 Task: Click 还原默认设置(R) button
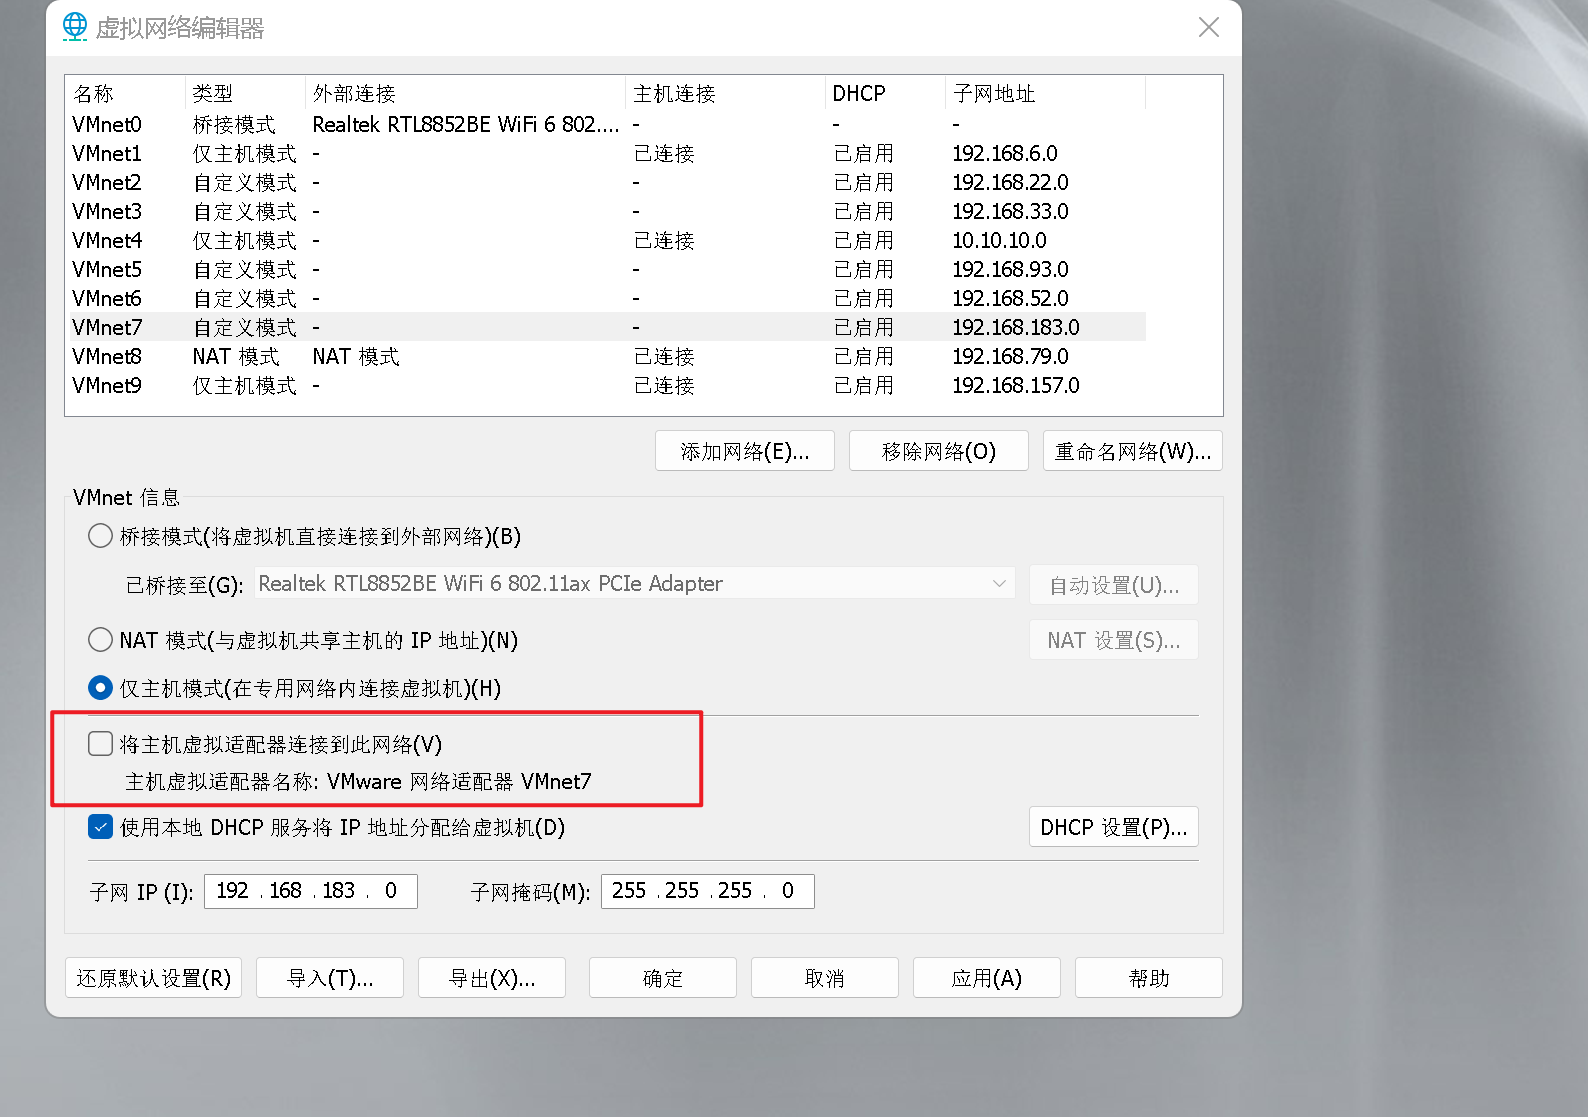[153, 977]
